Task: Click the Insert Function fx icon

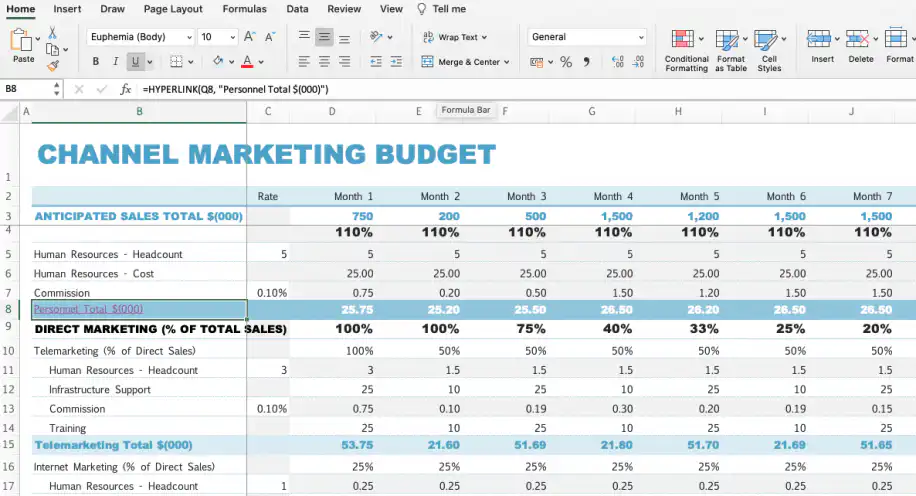Action: (125, 89)
